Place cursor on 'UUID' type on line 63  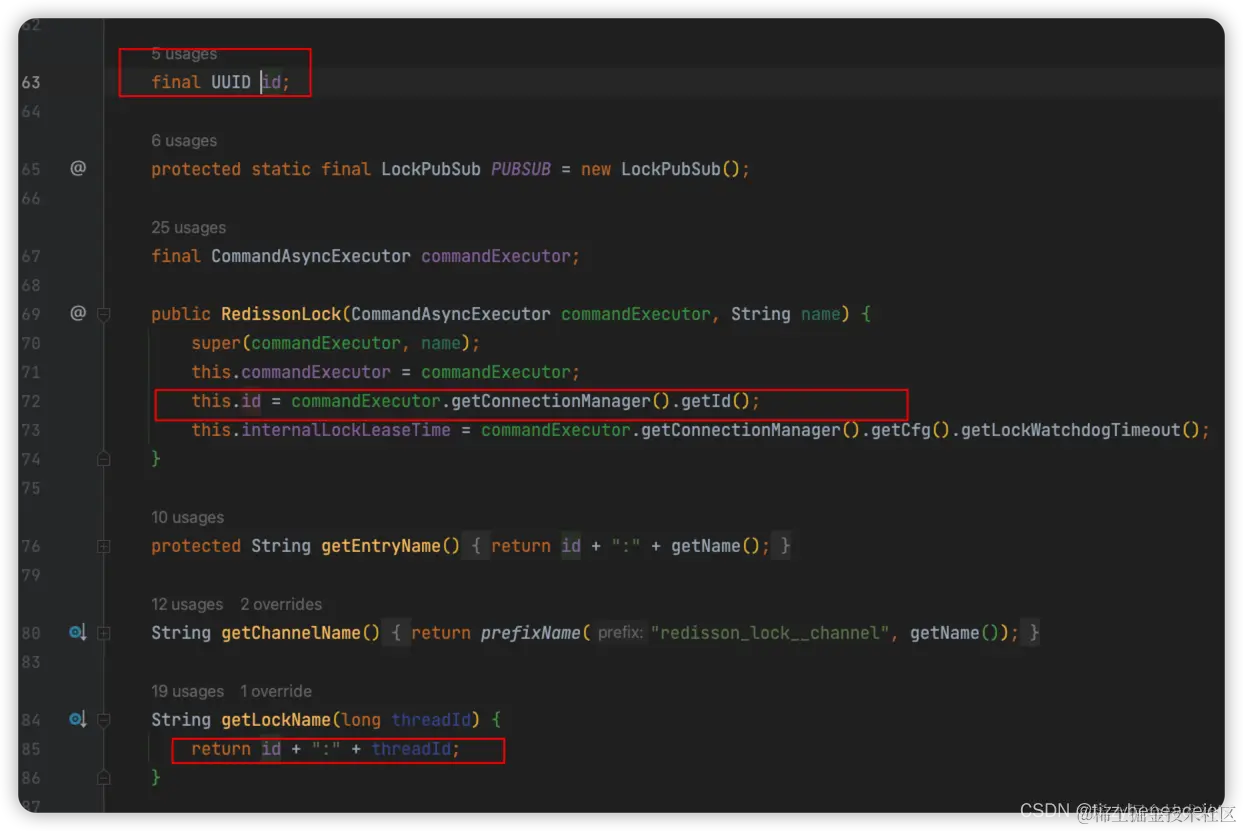[231, 82]
